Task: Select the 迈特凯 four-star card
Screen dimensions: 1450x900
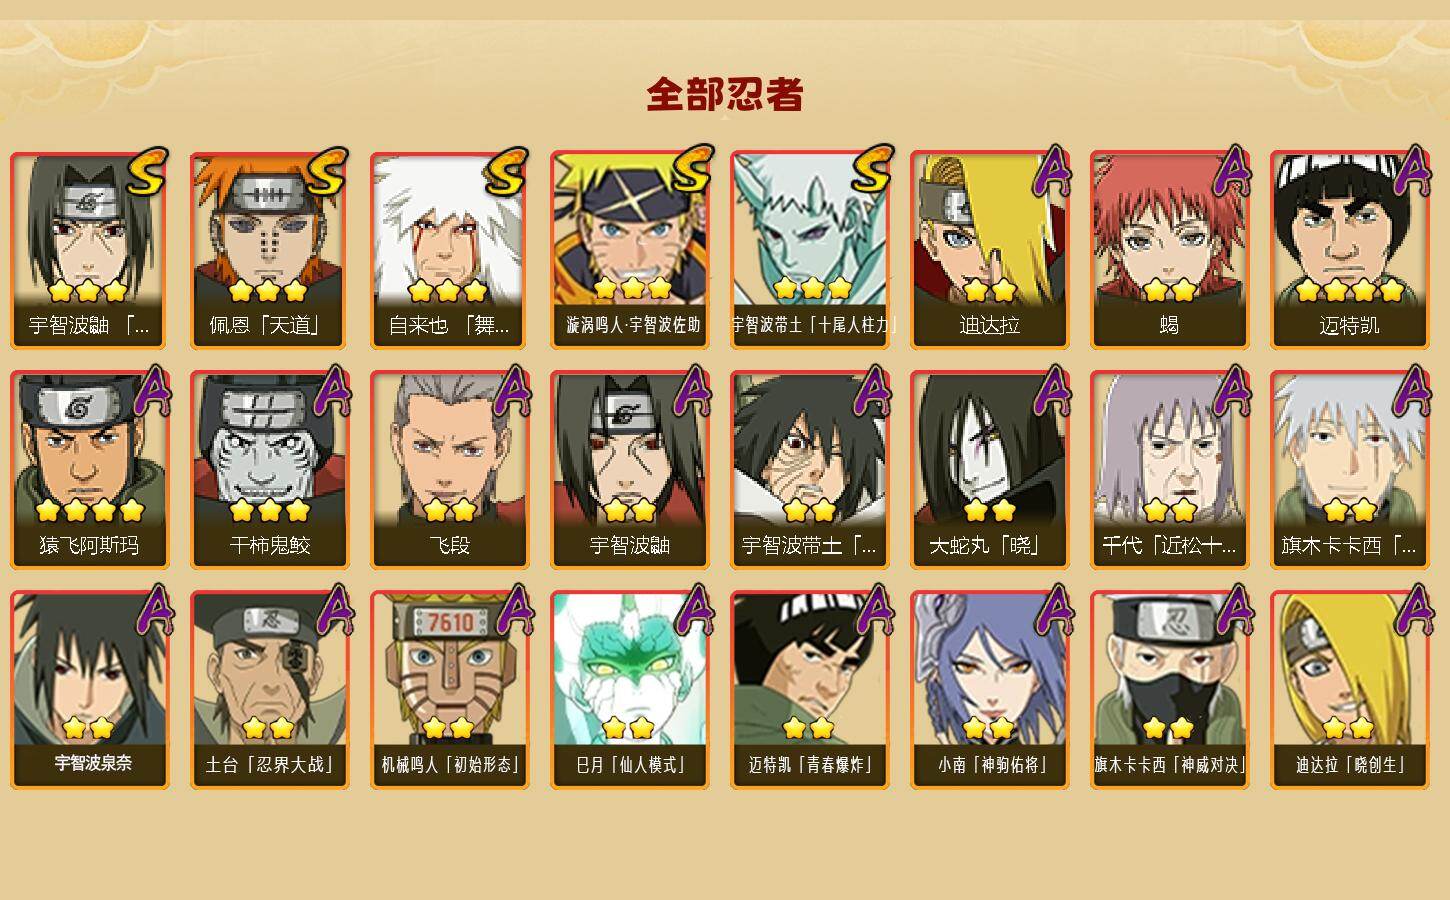Action: coord(1350,250)
